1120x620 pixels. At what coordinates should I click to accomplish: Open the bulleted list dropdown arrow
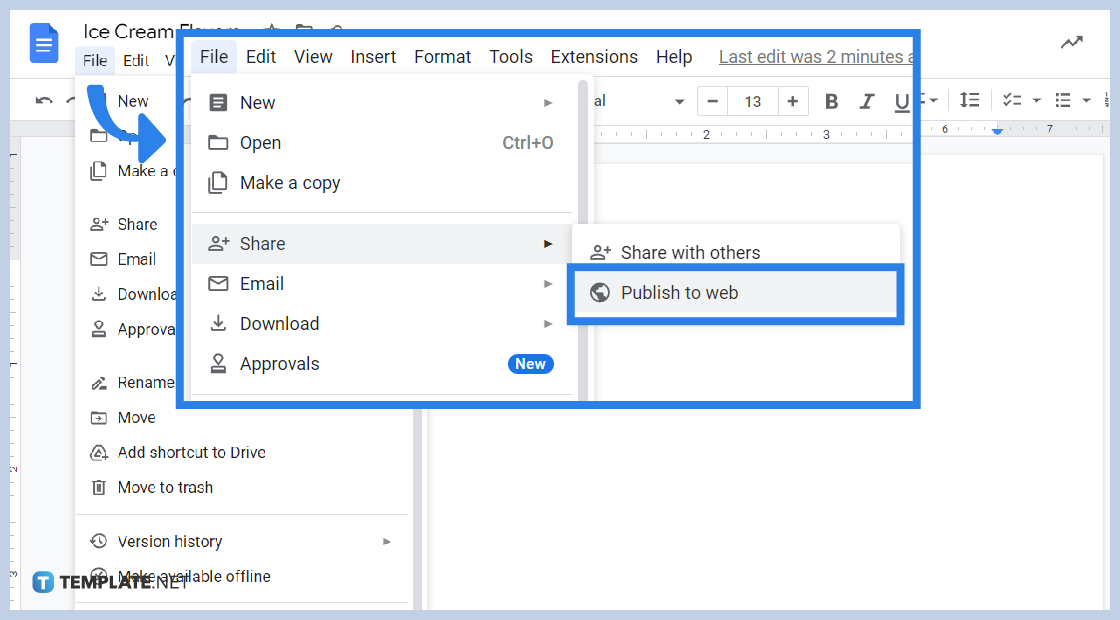[x=1085, y=100]
